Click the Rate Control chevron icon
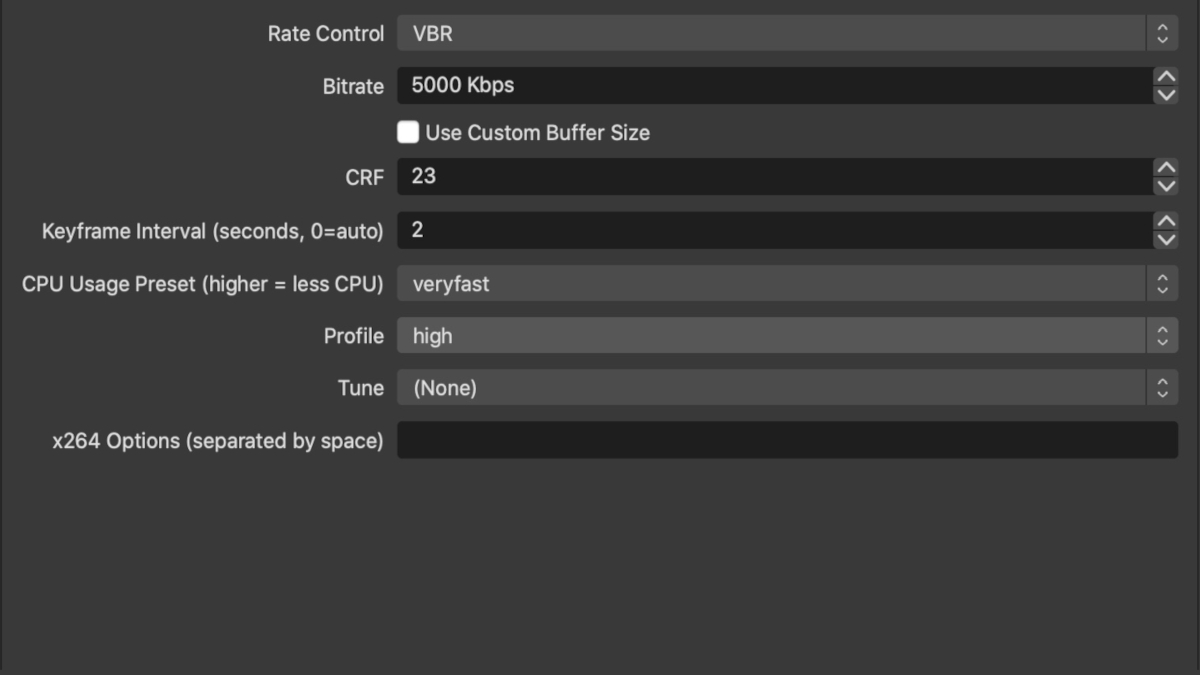1200x675 pixels. point(1165,33)
